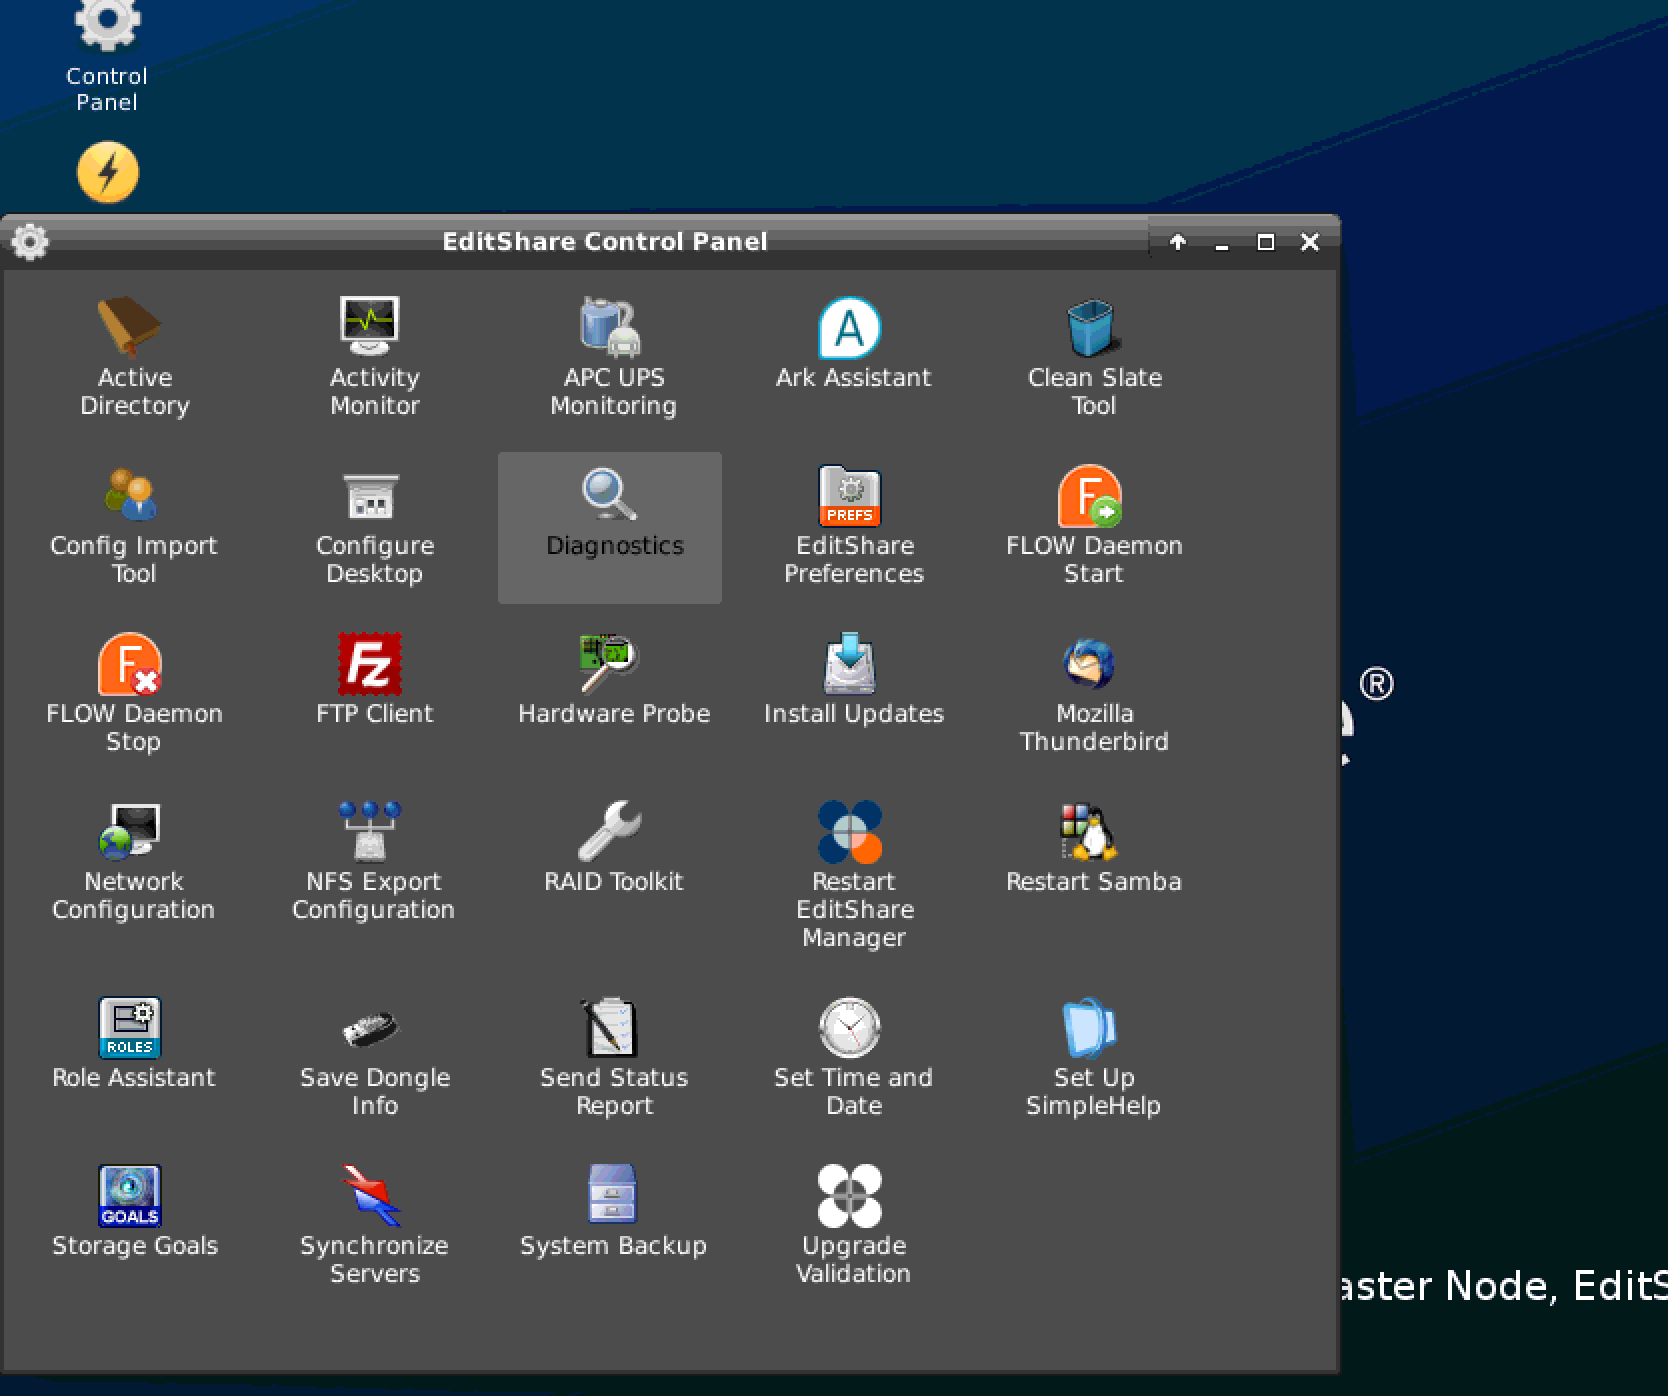Close the EditShare Control Panel window
The height and width of the screenshot is (1396, 1668).
(1310, 242)
